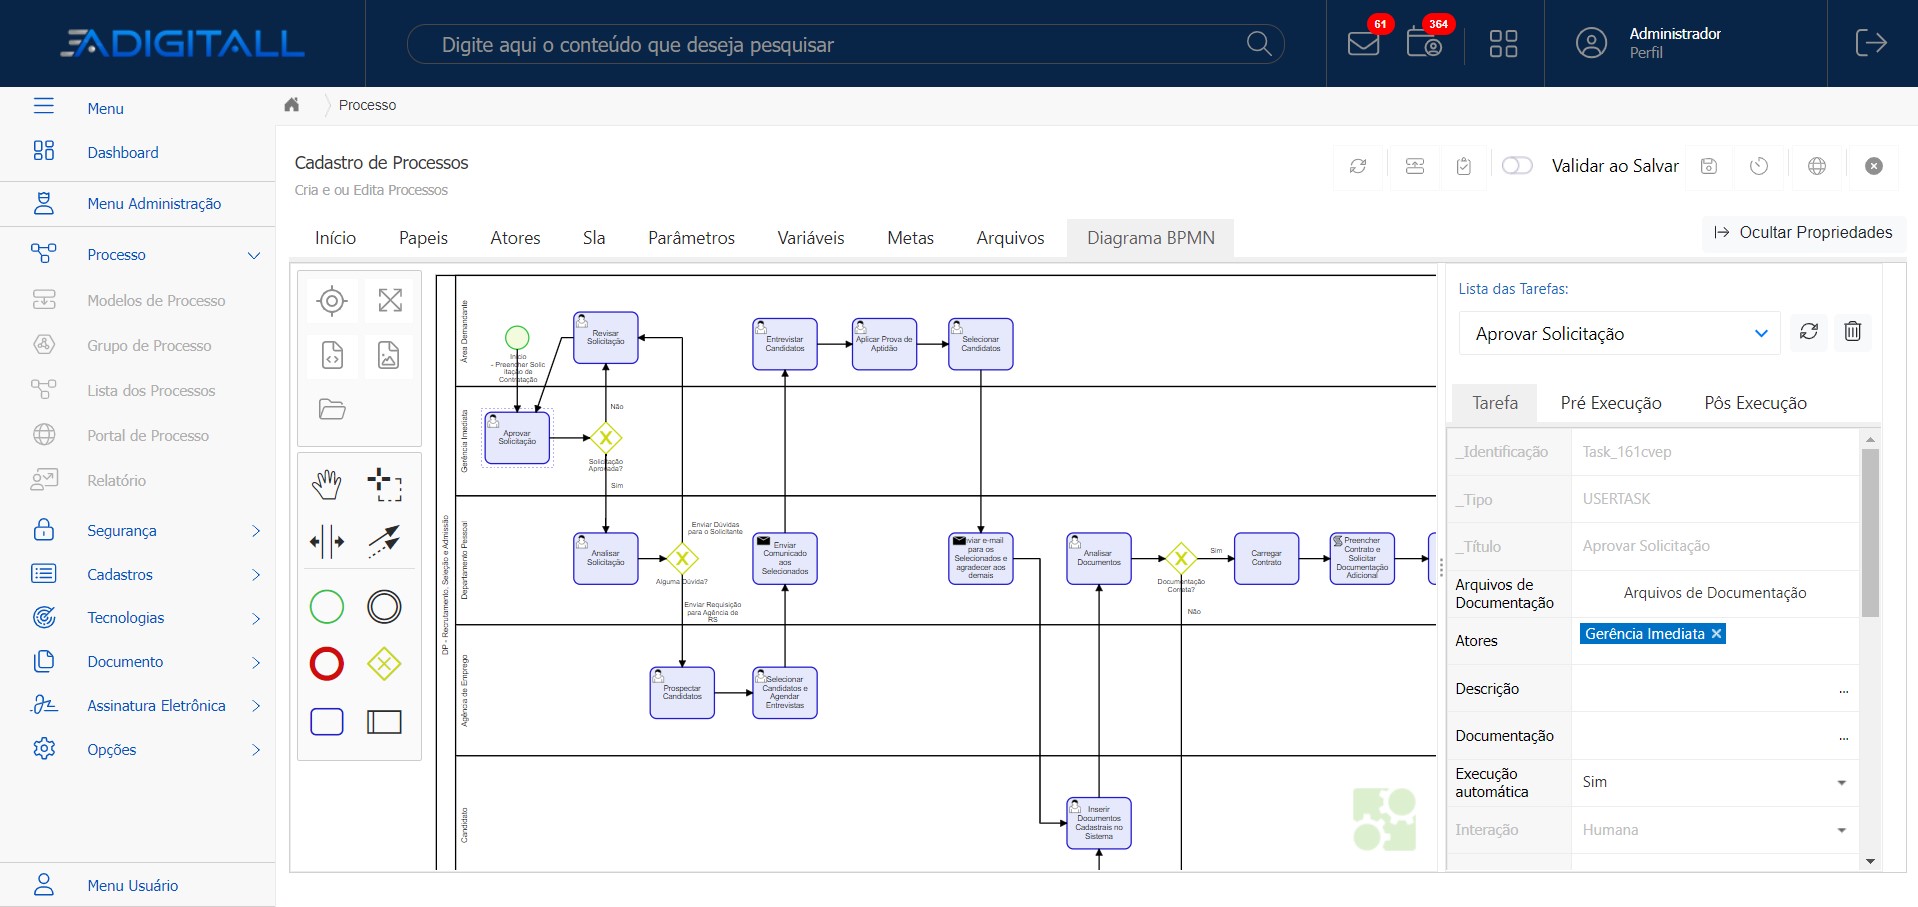The image size is (1918, 907).
Task: Create task rounded rectangle element
Action: tap(327, 722)
